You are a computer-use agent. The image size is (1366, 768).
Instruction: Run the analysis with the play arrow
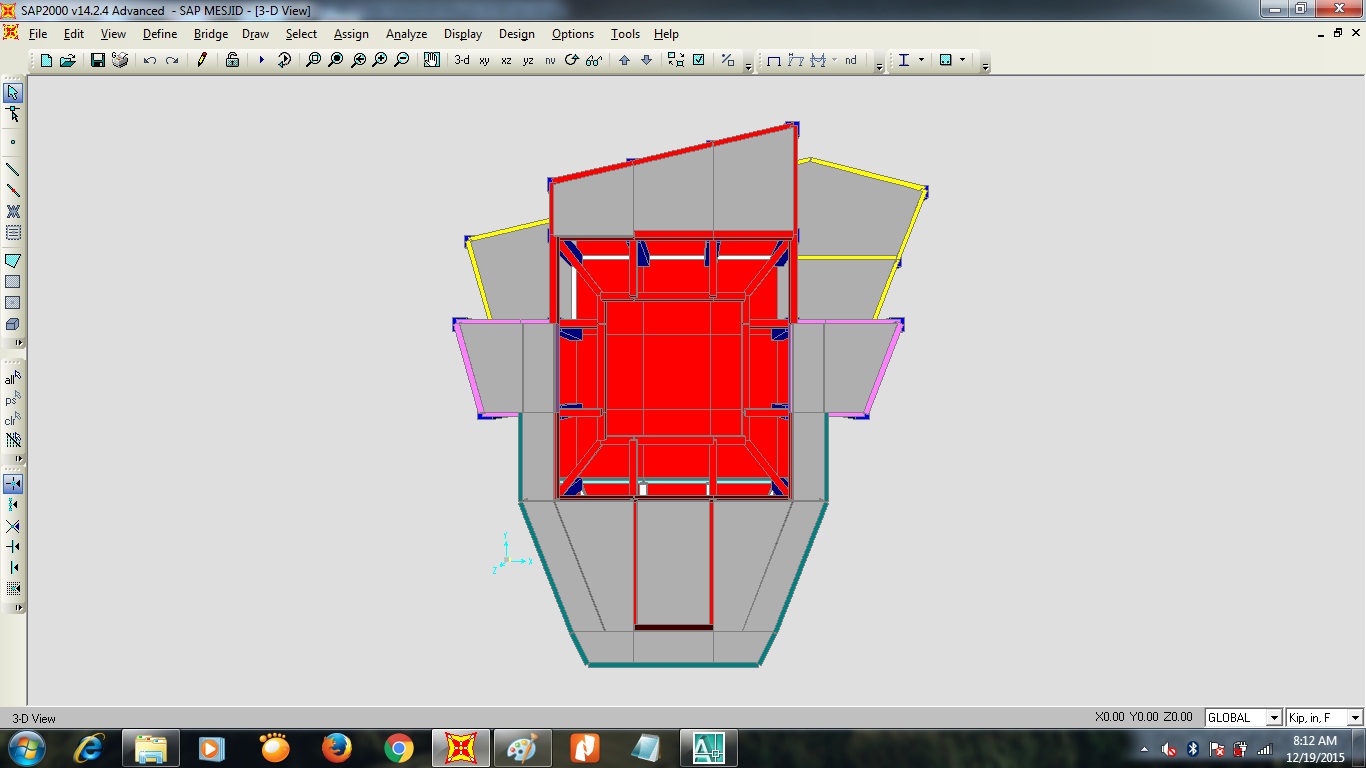click(261, 60)
